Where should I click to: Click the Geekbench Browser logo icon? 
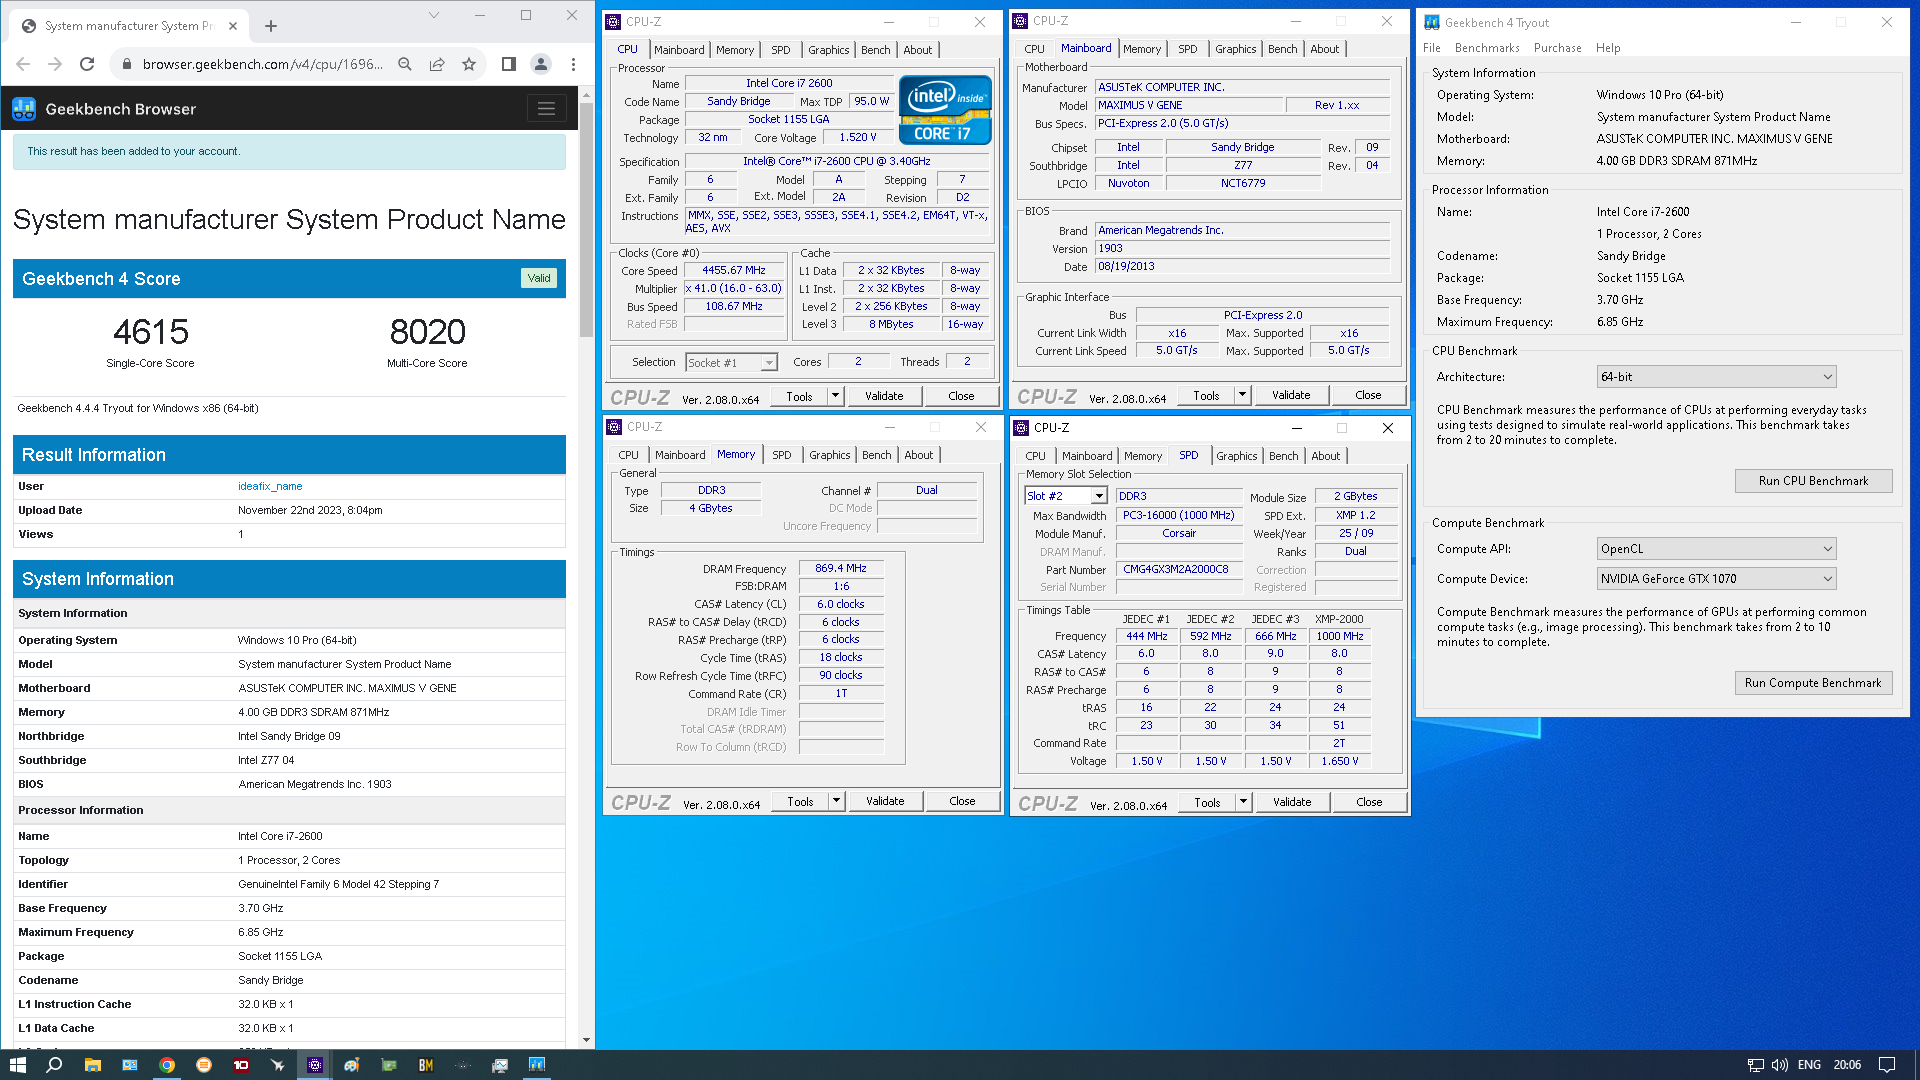click(24, 109)
